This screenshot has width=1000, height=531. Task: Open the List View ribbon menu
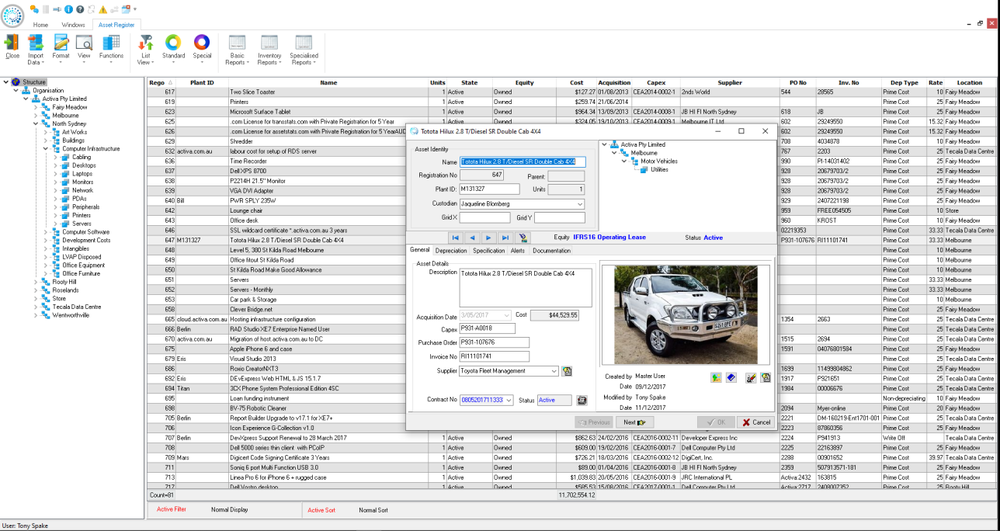(x=145, y=50)
